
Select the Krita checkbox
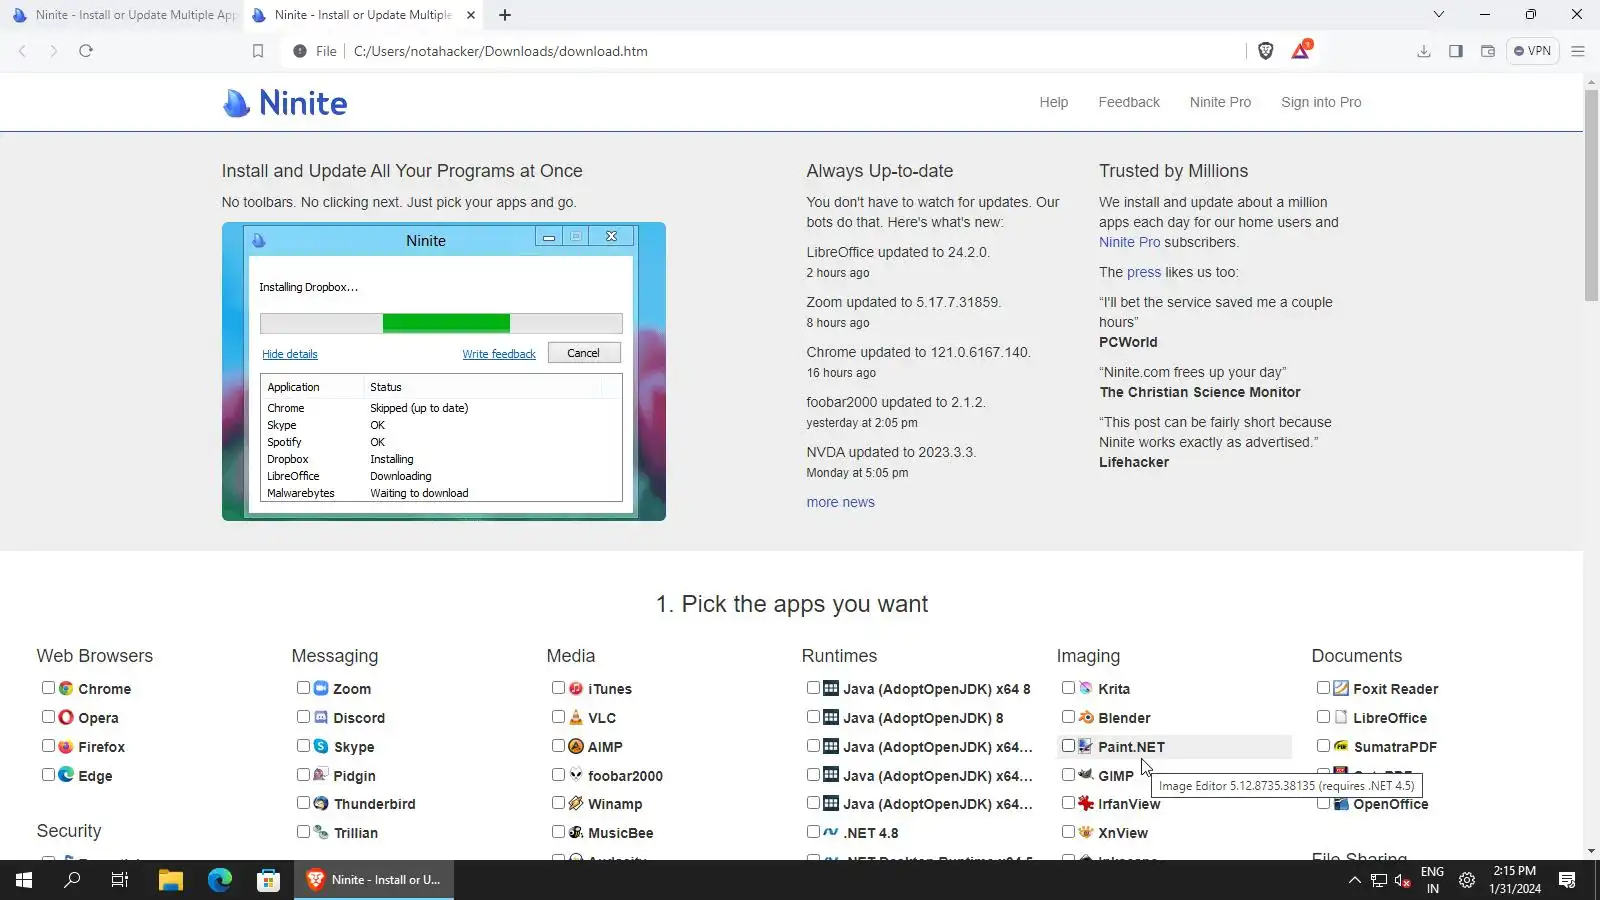pyautogui.click(x=1068, y=688)
